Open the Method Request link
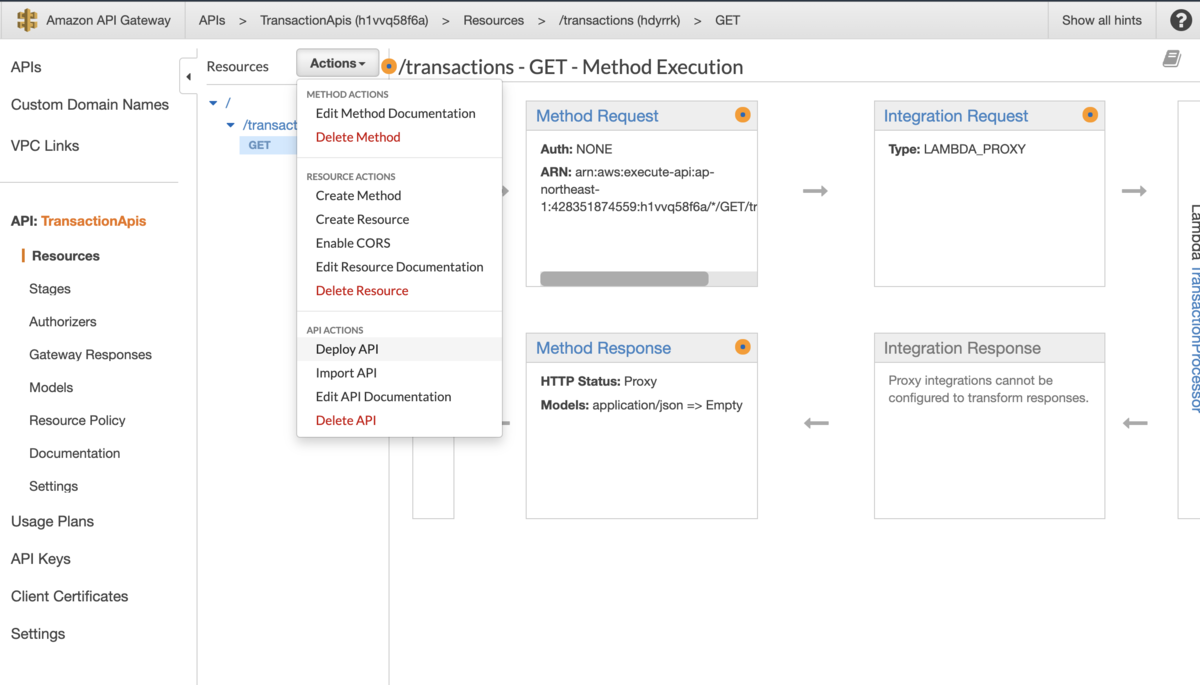 coord(597,116)
